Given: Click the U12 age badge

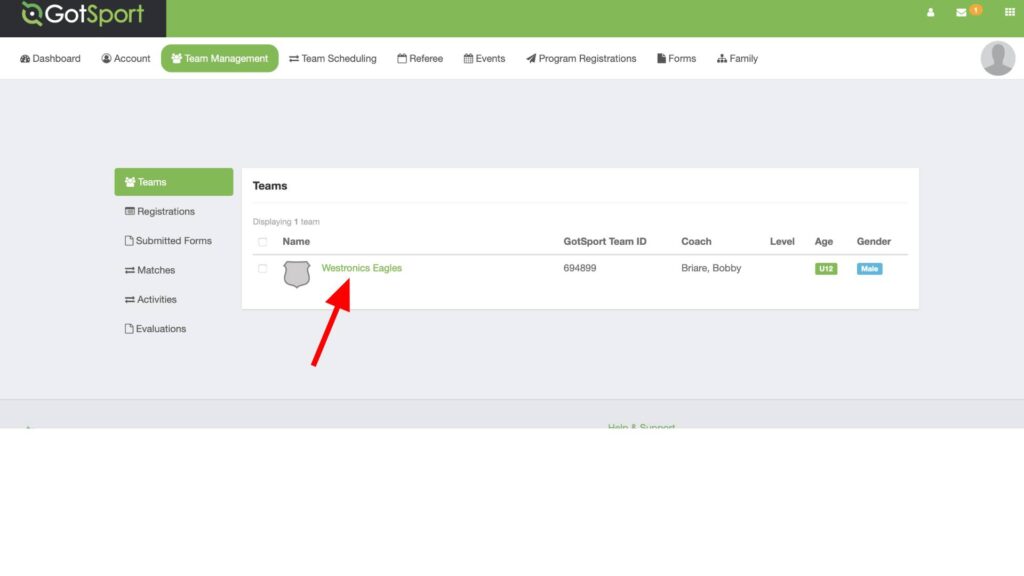Looking at the screenshot, I should tap(826, 269).
